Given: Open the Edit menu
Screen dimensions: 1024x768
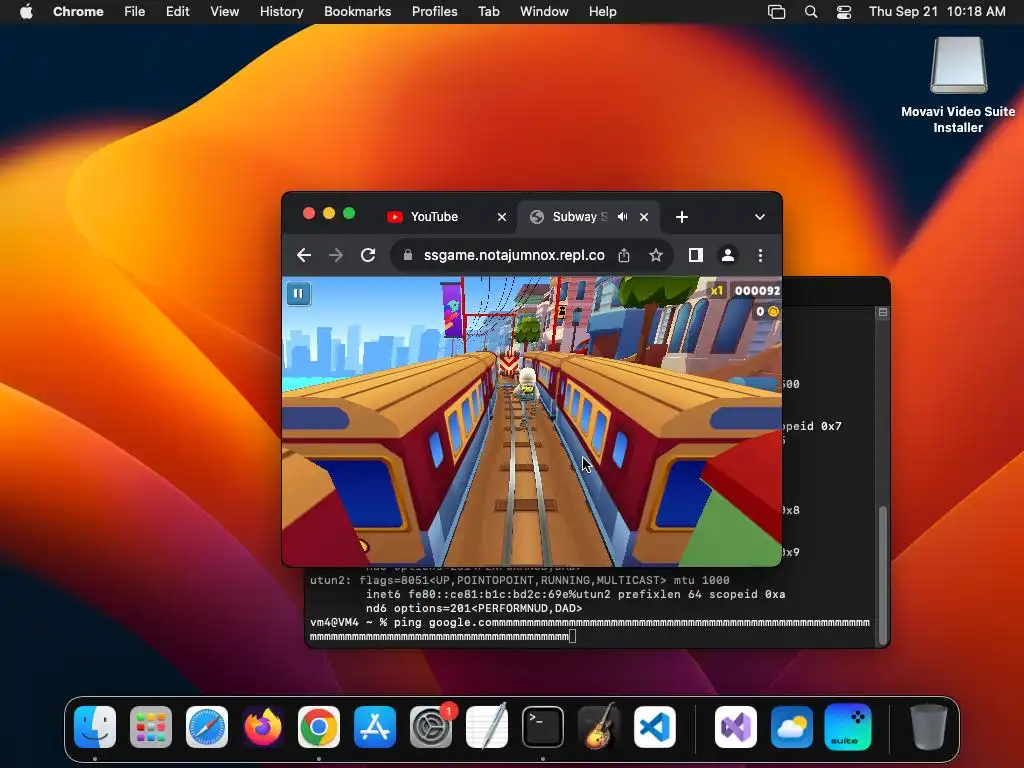Looking at the screenshot, I should [x=177, y=12].
